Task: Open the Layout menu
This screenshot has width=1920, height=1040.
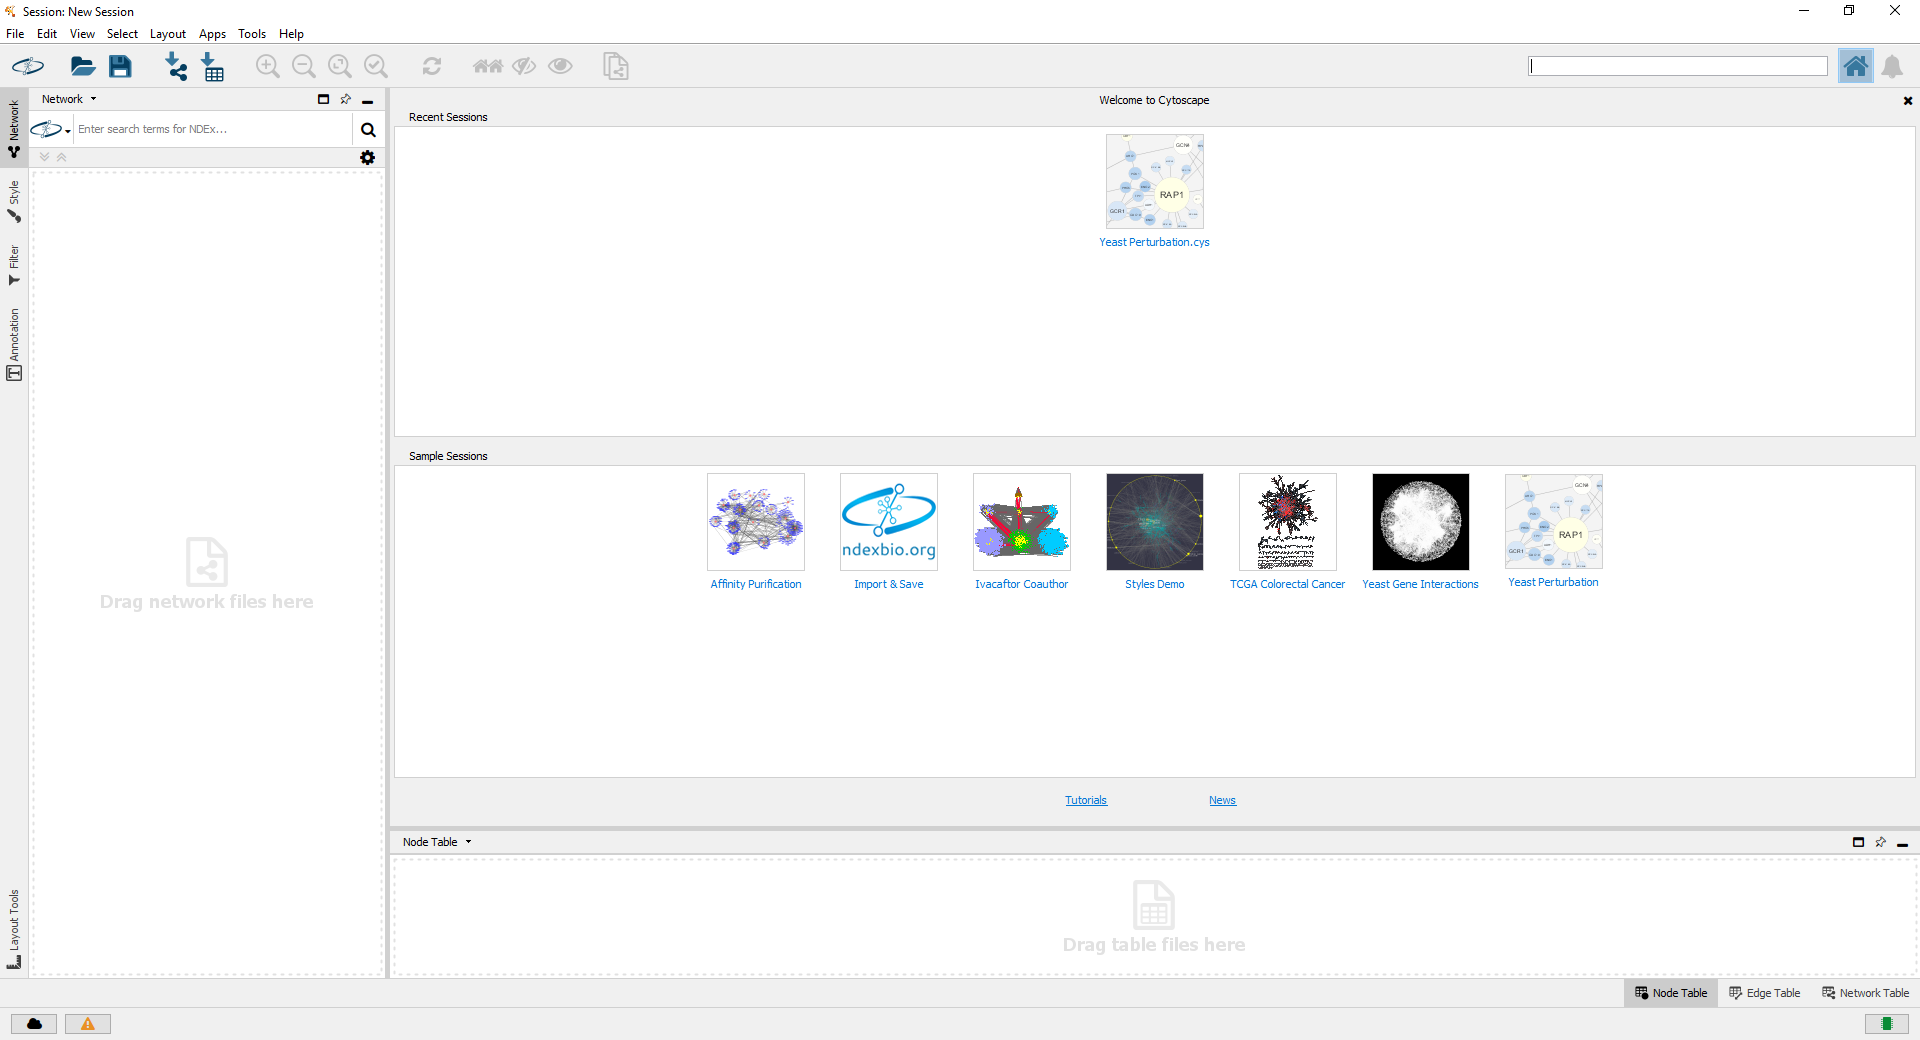Action: [167, 34]
